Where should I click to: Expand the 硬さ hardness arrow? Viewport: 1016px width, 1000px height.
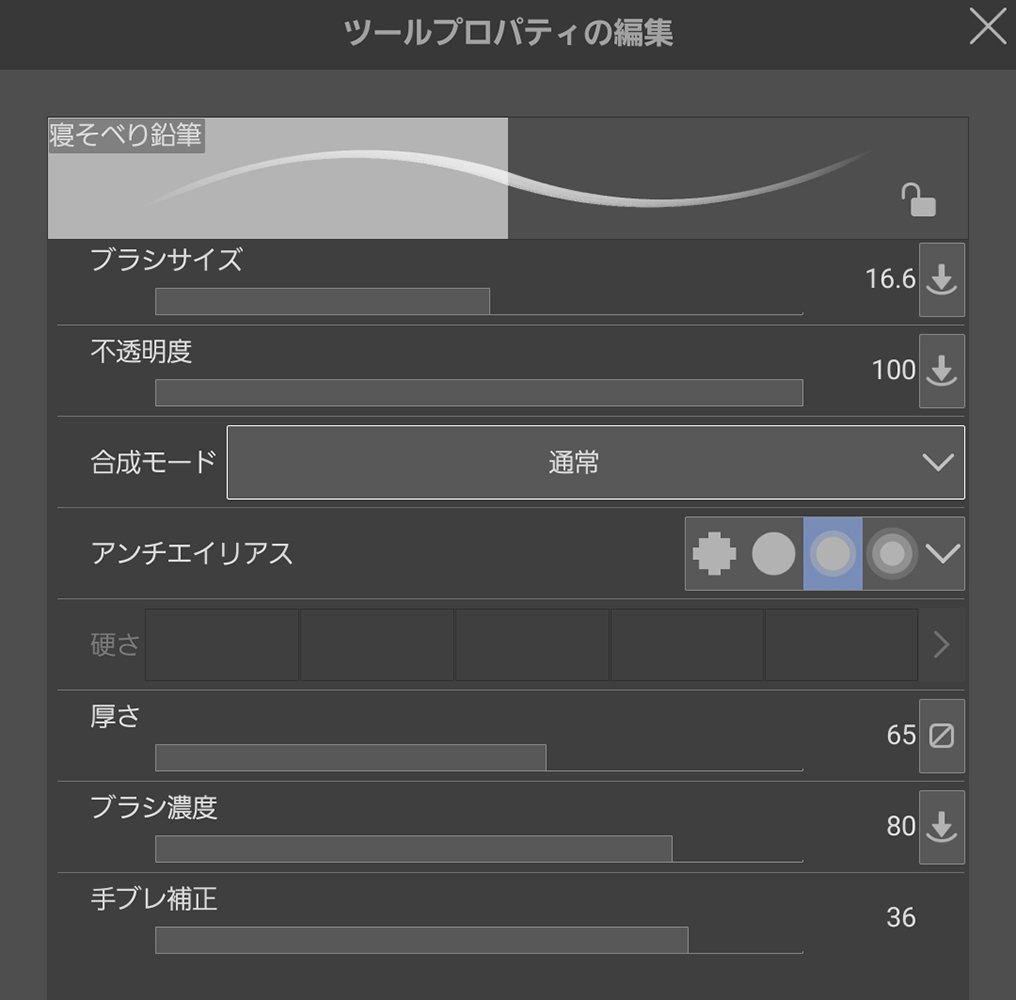coord(941,645)
